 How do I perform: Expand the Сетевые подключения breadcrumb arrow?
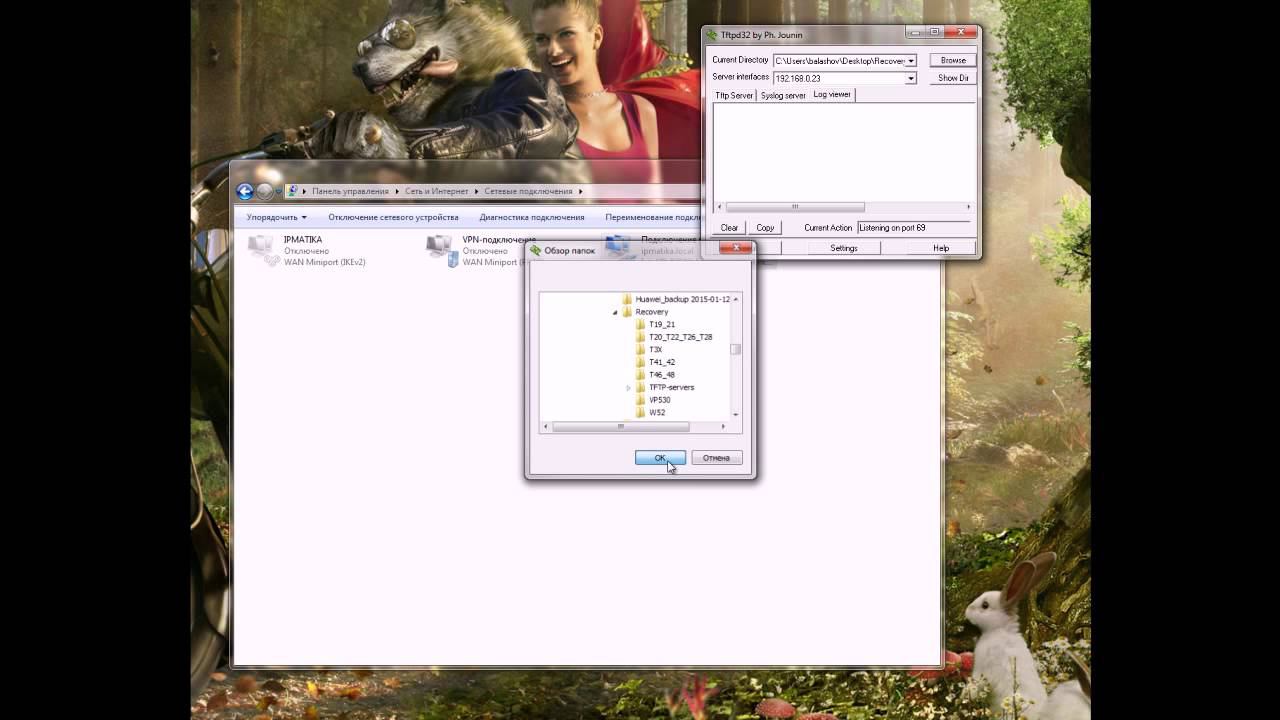(x=580, y=191)
